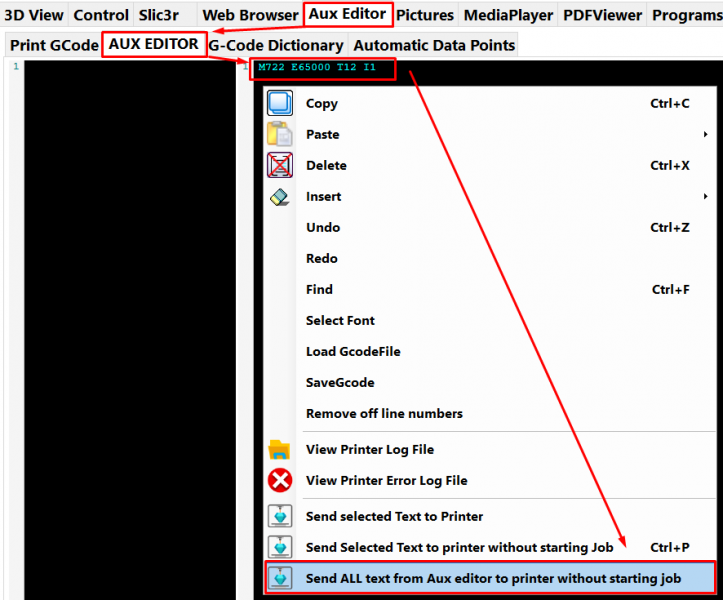Switch to the 3D View tab
Viewport: 723px width, 600px height.
click(34, 15)
